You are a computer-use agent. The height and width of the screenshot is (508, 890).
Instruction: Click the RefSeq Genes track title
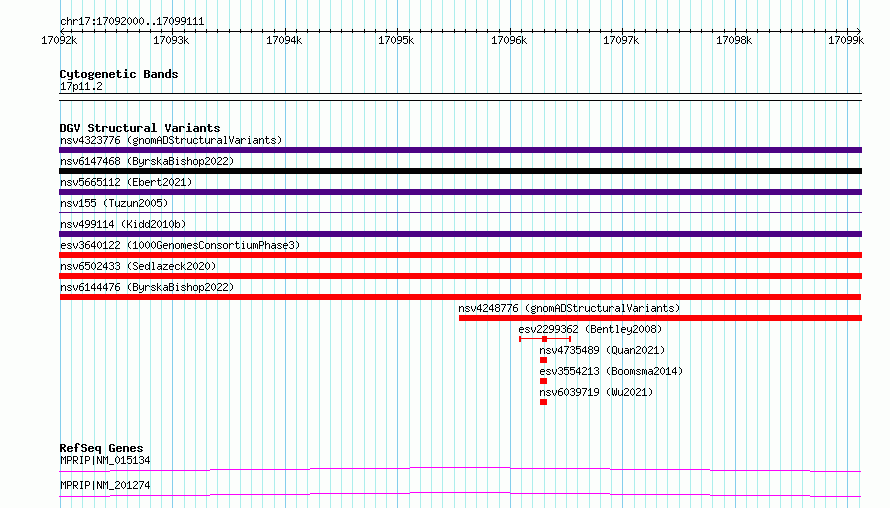pos(101,448)
